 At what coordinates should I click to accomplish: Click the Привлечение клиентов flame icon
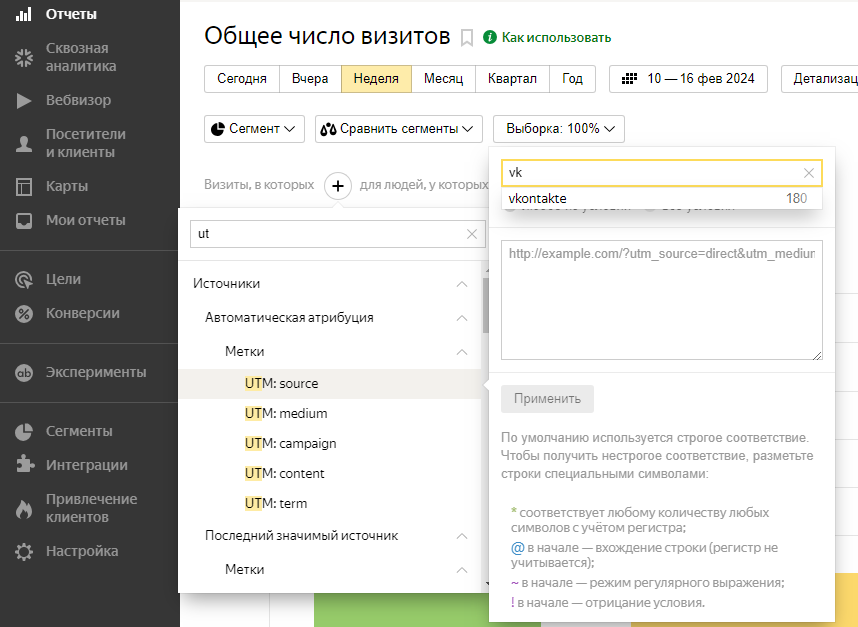(x=24, y=508)
